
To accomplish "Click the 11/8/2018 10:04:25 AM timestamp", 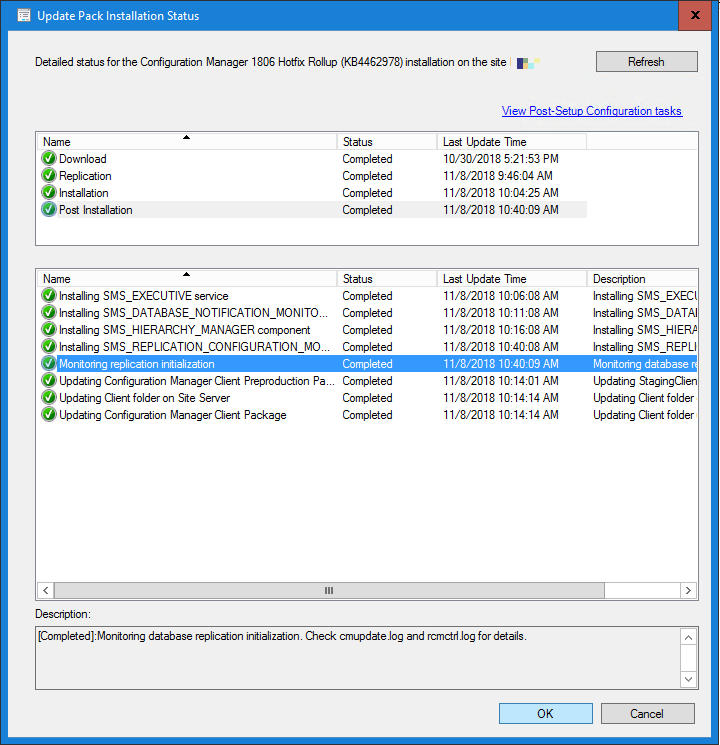I will 500,193.
